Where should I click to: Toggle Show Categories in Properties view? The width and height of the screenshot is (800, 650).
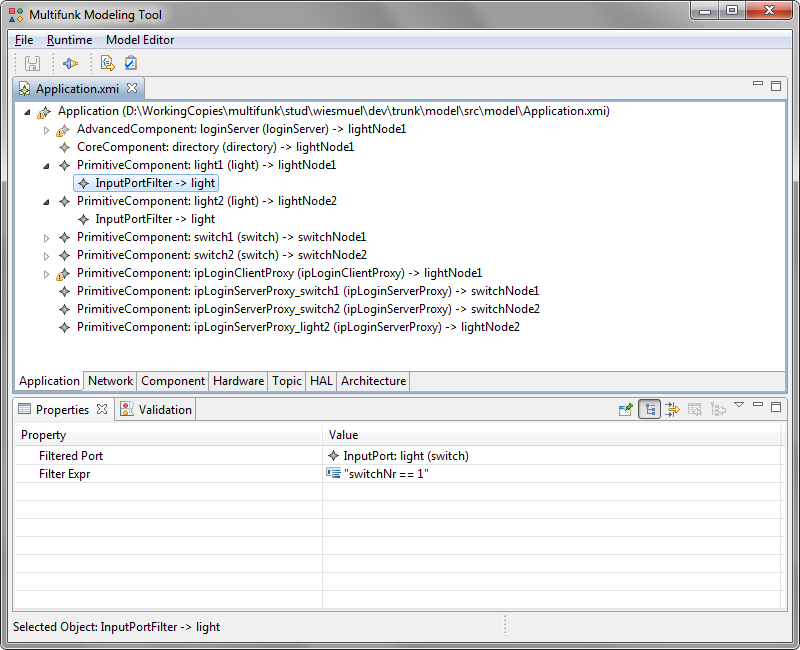[649, 409]
